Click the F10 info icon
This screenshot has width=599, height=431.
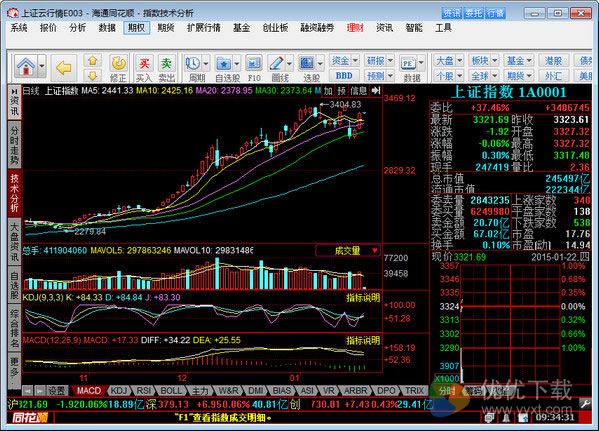254,63
